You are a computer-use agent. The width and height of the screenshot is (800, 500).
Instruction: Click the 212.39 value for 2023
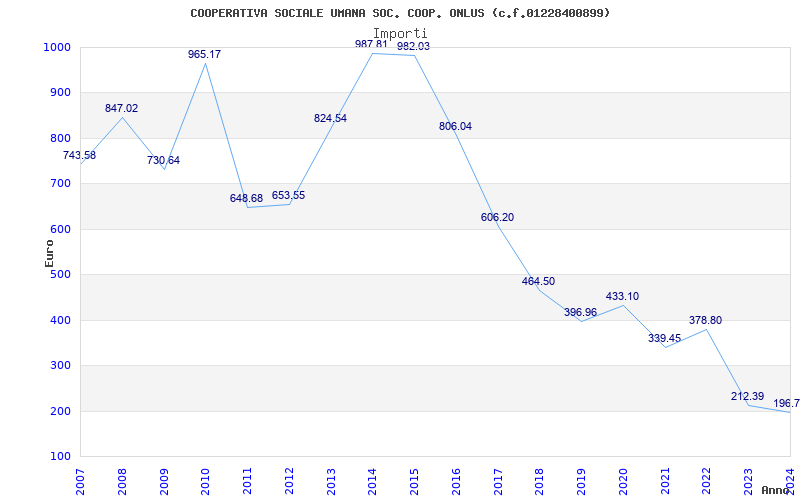pos(747,397)
